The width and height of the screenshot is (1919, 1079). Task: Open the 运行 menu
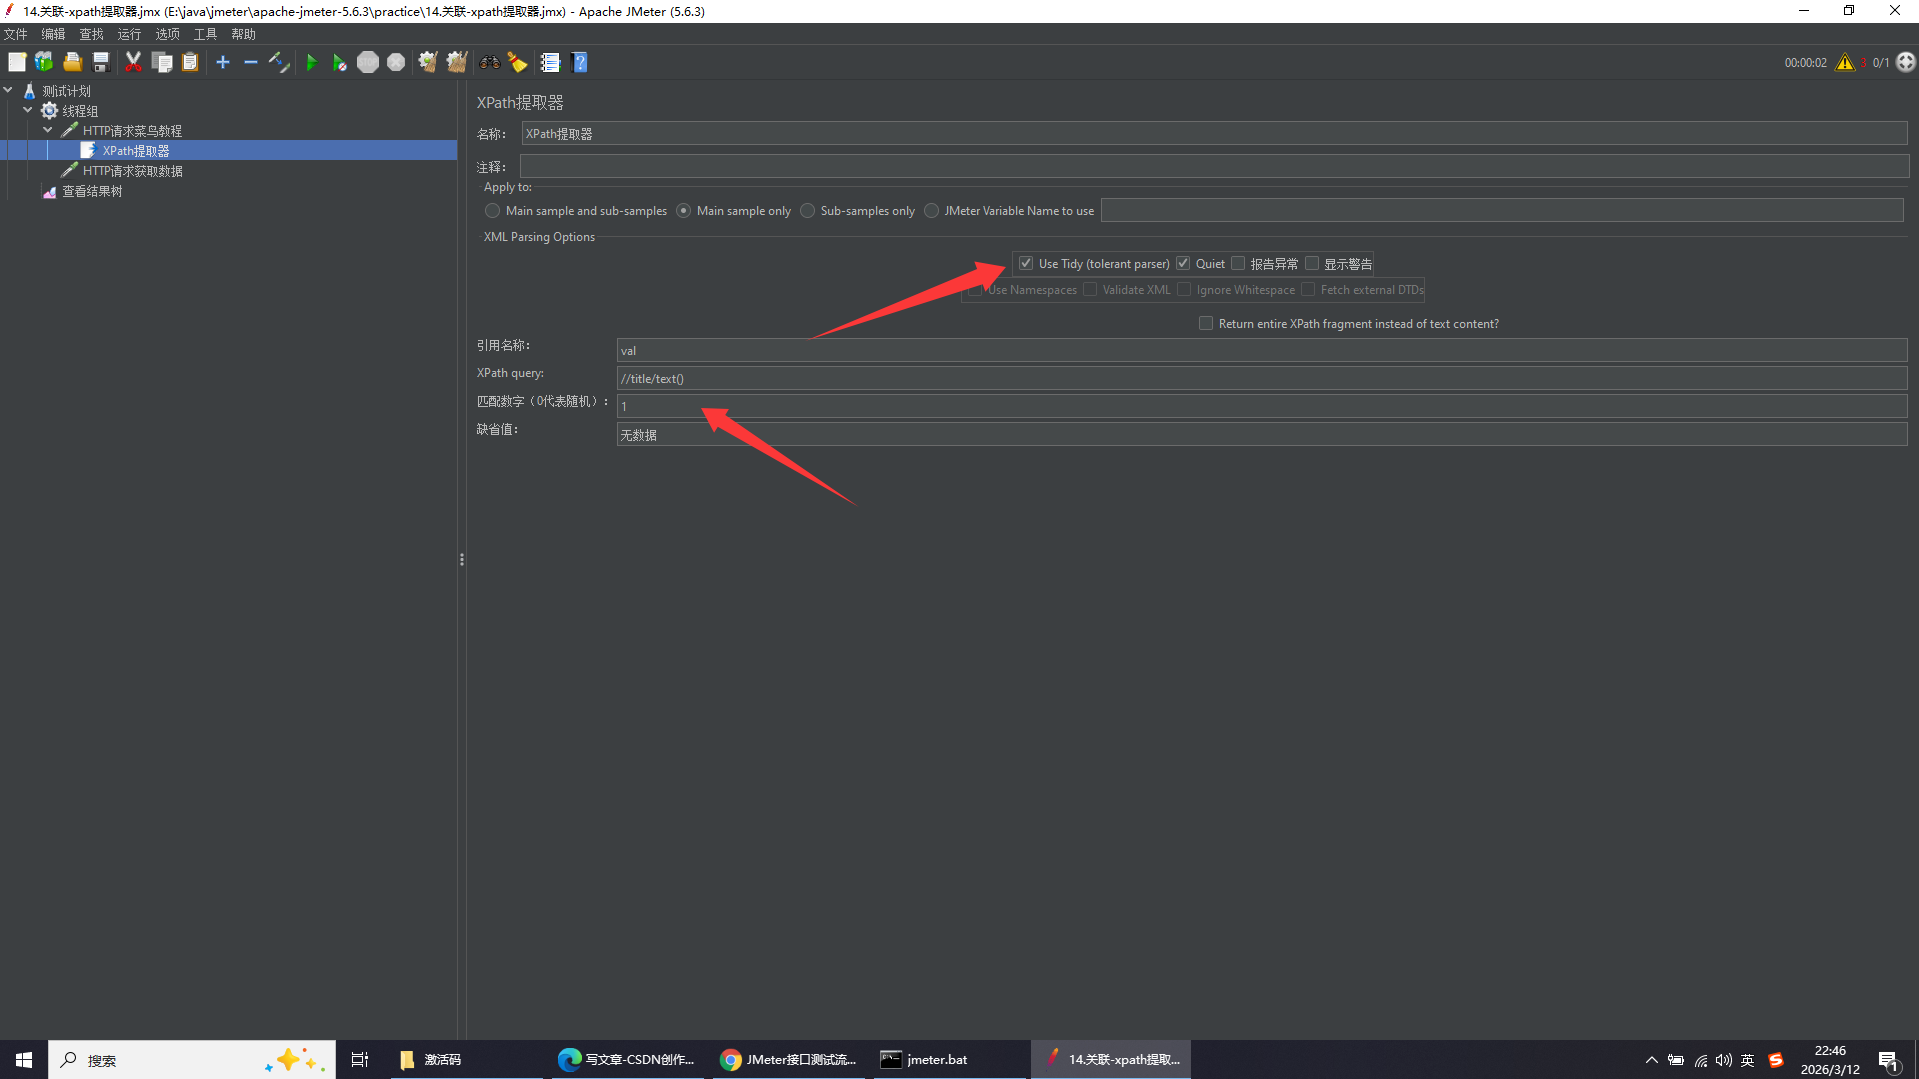pos(129,34)
